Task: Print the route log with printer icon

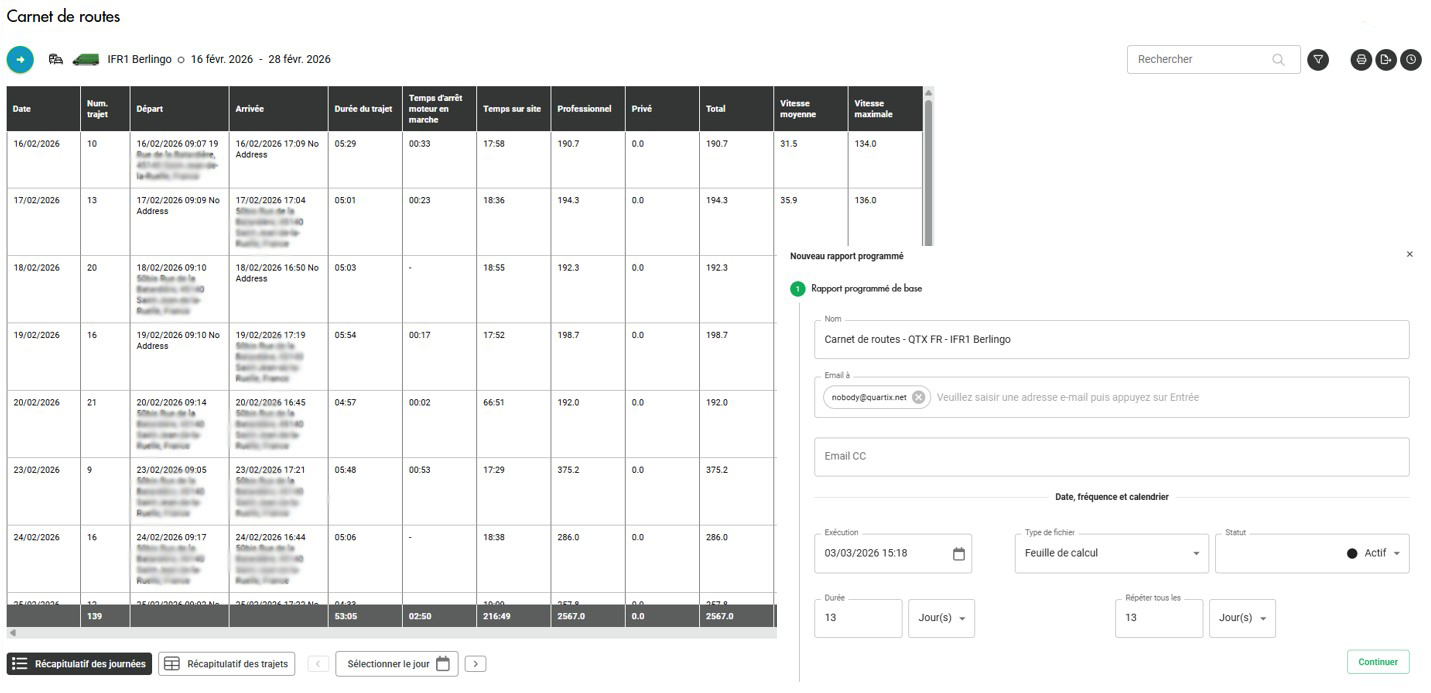Action: coord(1361,60)
